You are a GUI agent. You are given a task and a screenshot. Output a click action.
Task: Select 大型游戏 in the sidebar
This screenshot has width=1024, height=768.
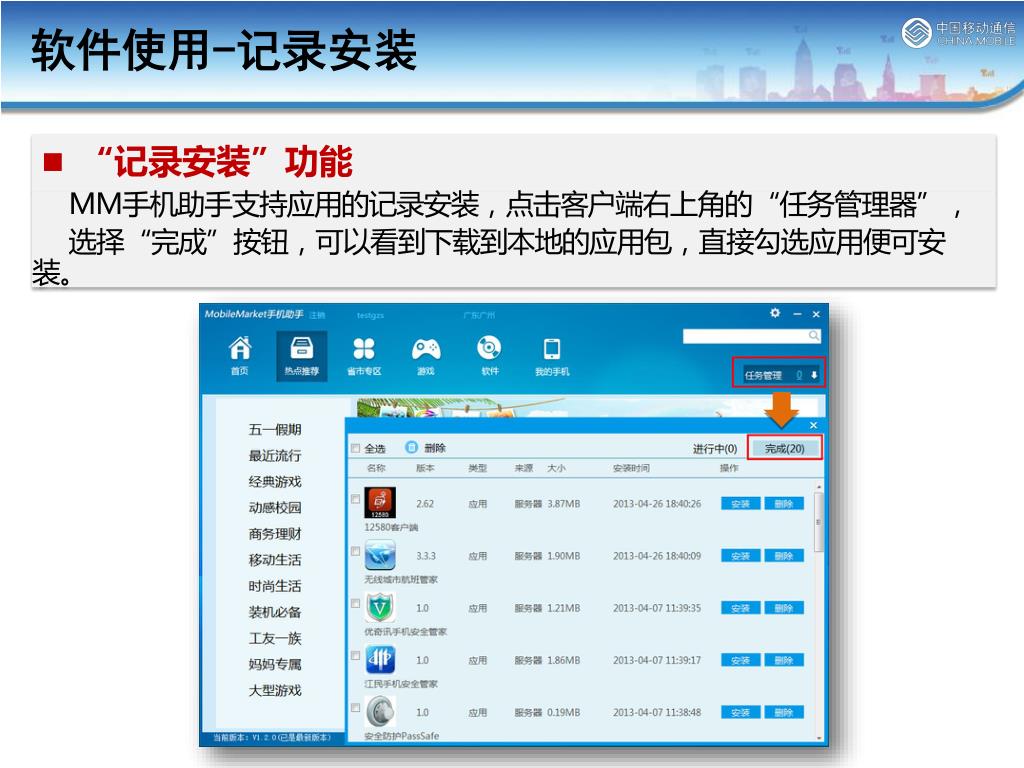pyautogui.click(x=275, y=690)
